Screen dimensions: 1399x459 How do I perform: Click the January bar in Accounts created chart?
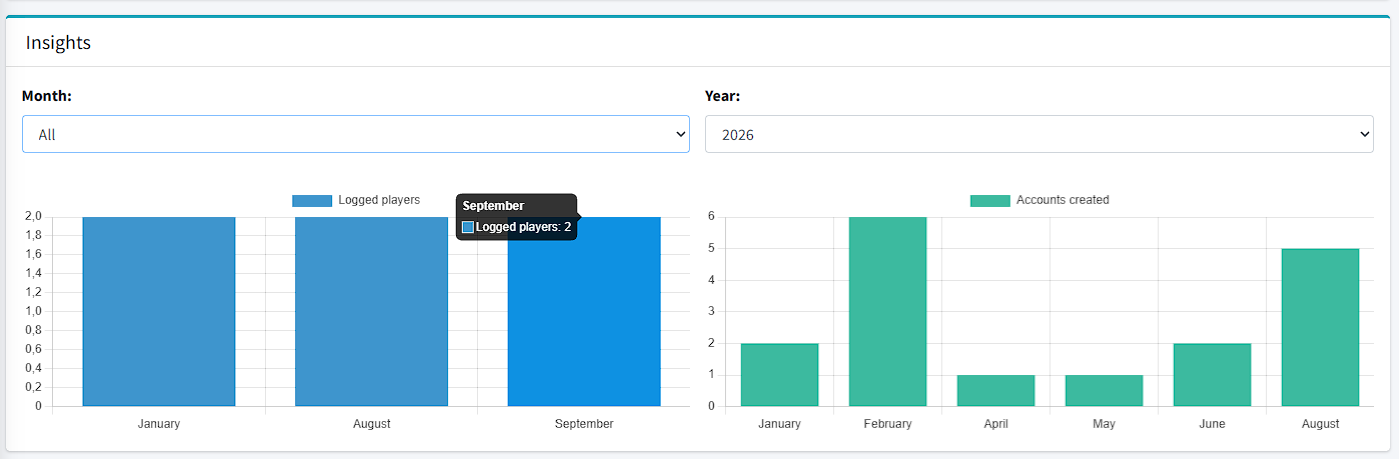(780, 375)
